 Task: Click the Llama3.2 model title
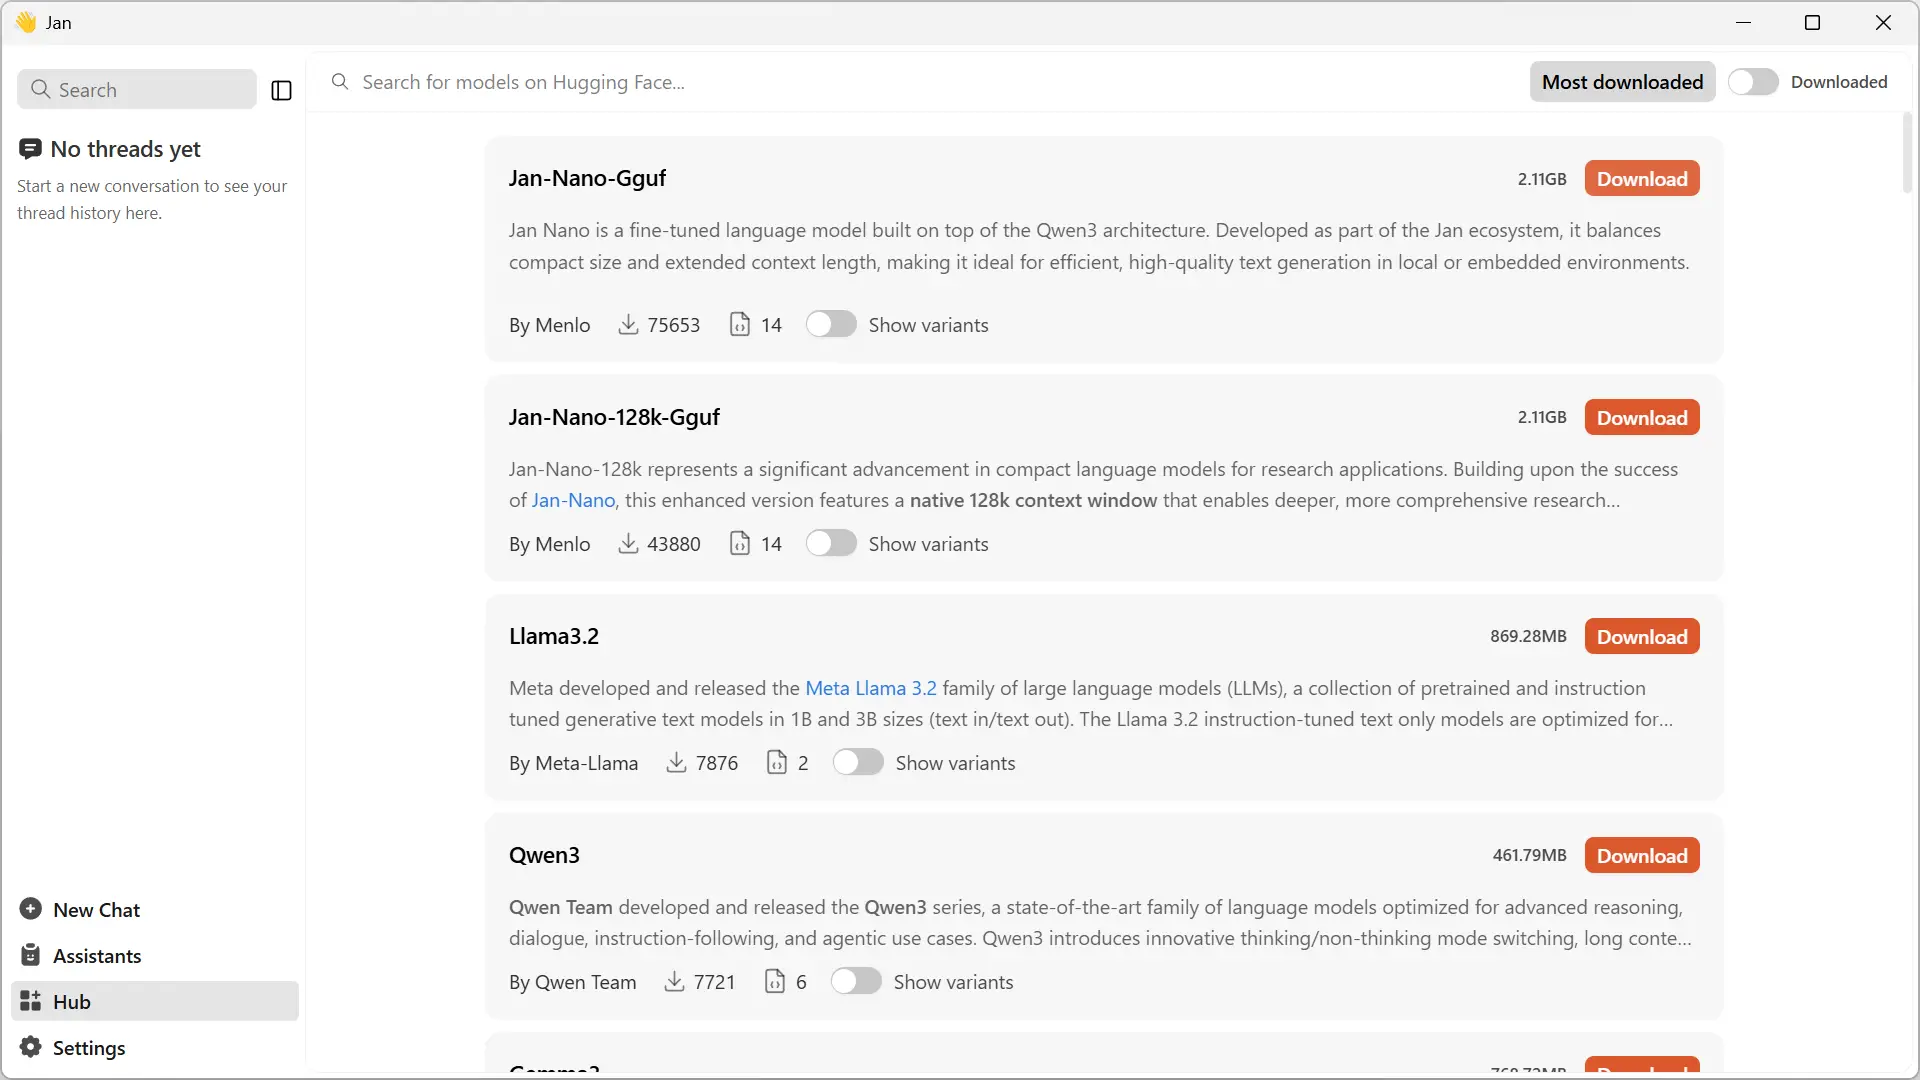click(x=554, y=637)
